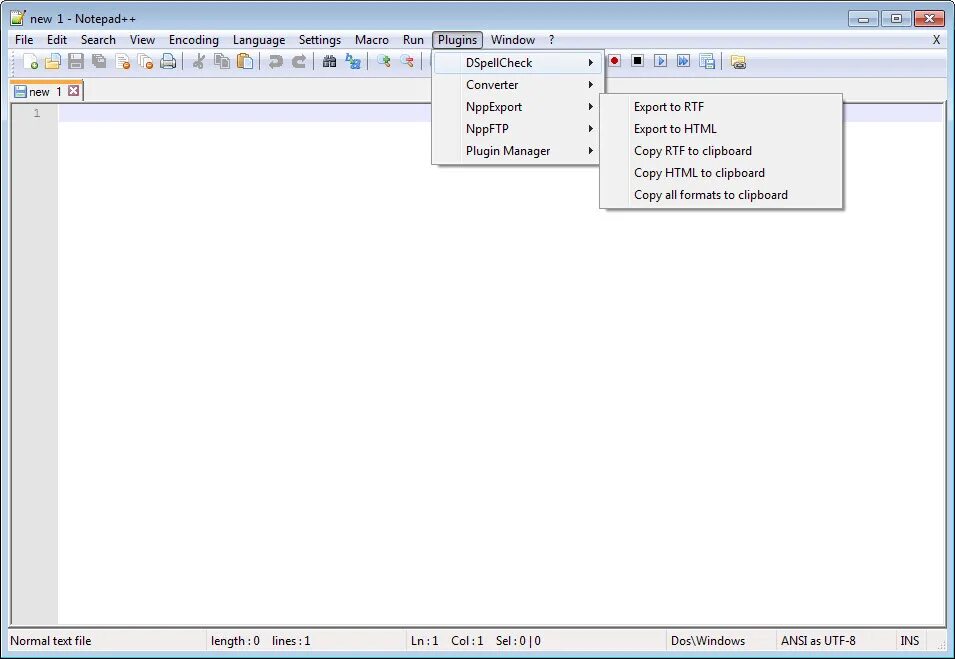Open the Language menu
This screenshot has height=659, width=955.
coord(259,40)
